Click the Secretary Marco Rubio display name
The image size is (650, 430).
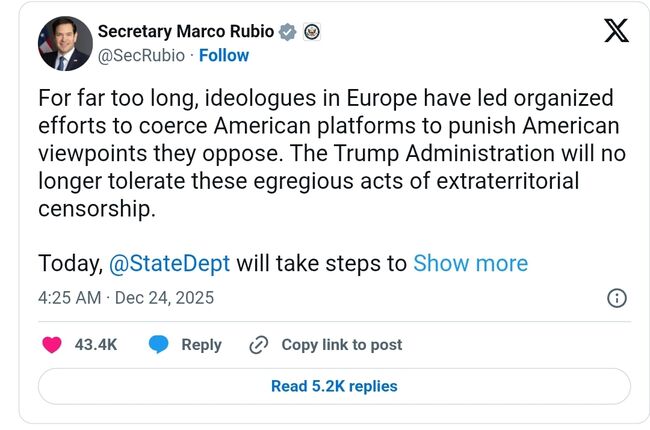(185, 32)
